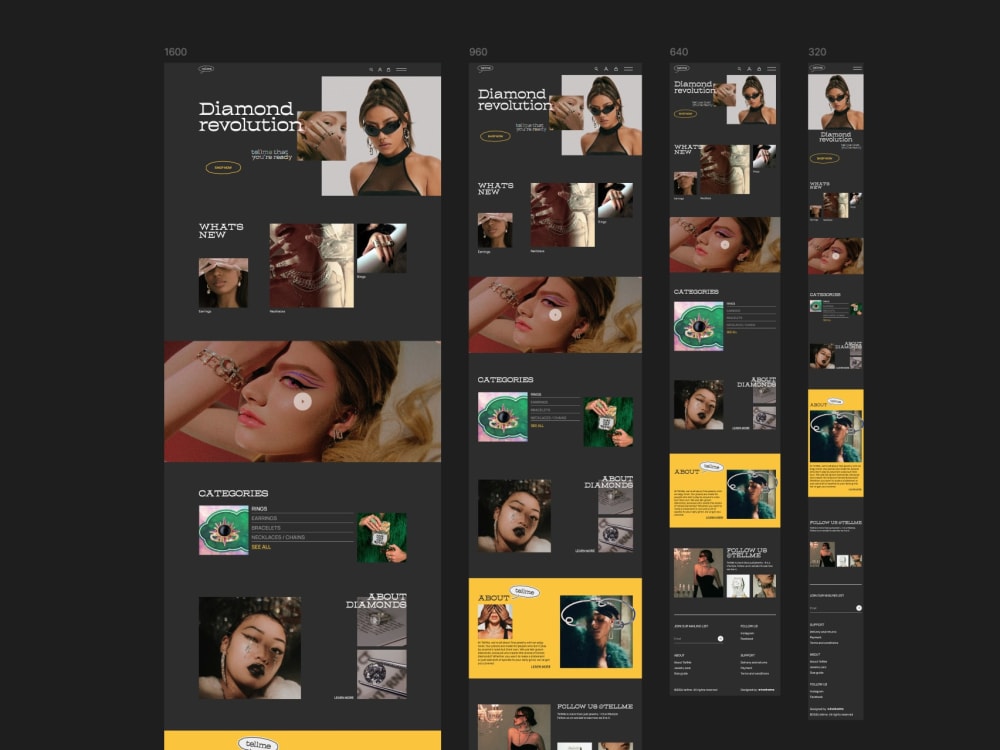
Task: Play the video banner in the 640 layout
Action: [724, 244]
